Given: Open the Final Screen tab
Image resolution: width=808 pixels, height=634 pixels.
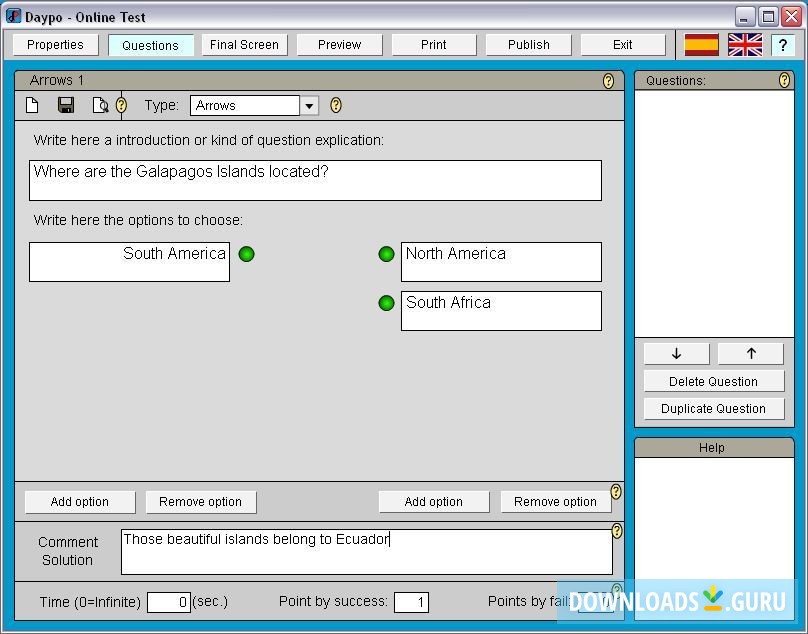Looking at the screenshot, I should pyautogui.click(x=244, y=44).
